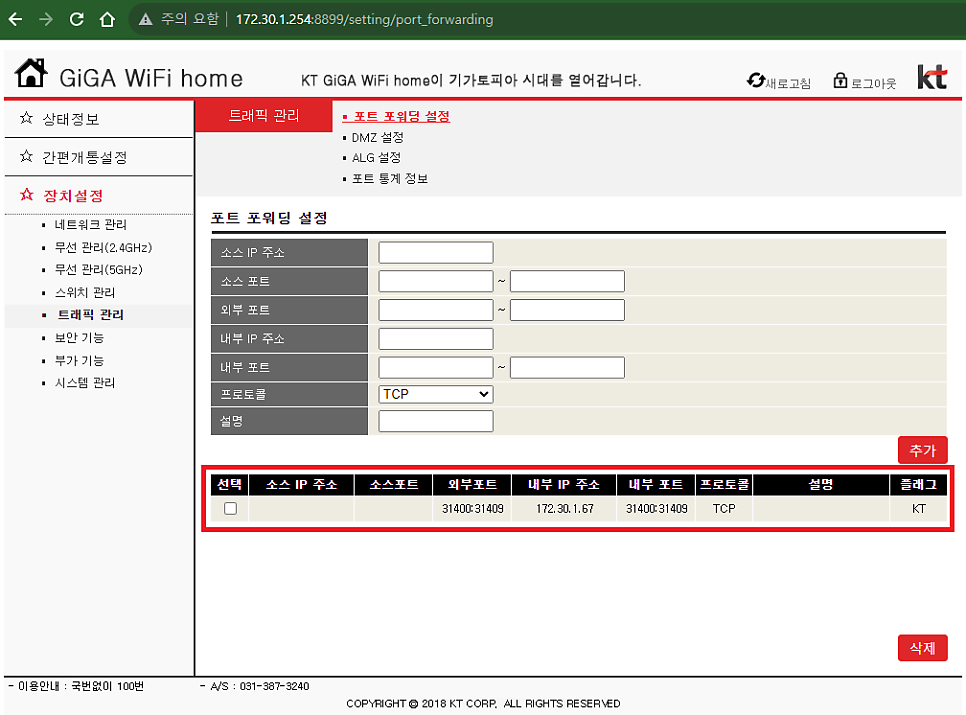Screen dimensions: 966x715
Task: Focus the 소스 IP 주소 input field
Action: click(x=436, y=252)
